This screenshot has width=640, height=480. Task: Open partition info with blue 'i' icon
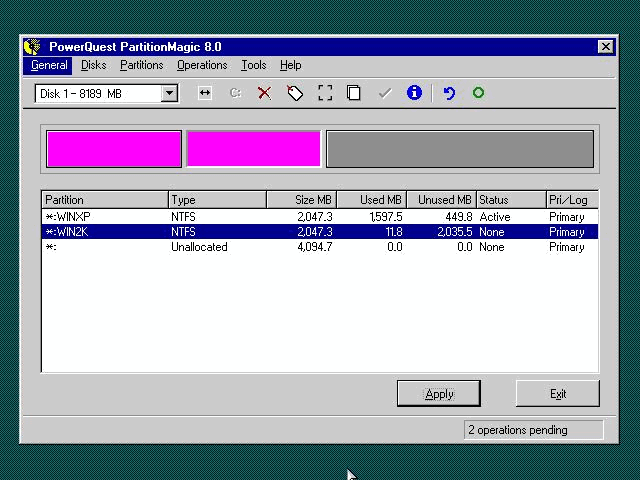click(x=414, y=93)
